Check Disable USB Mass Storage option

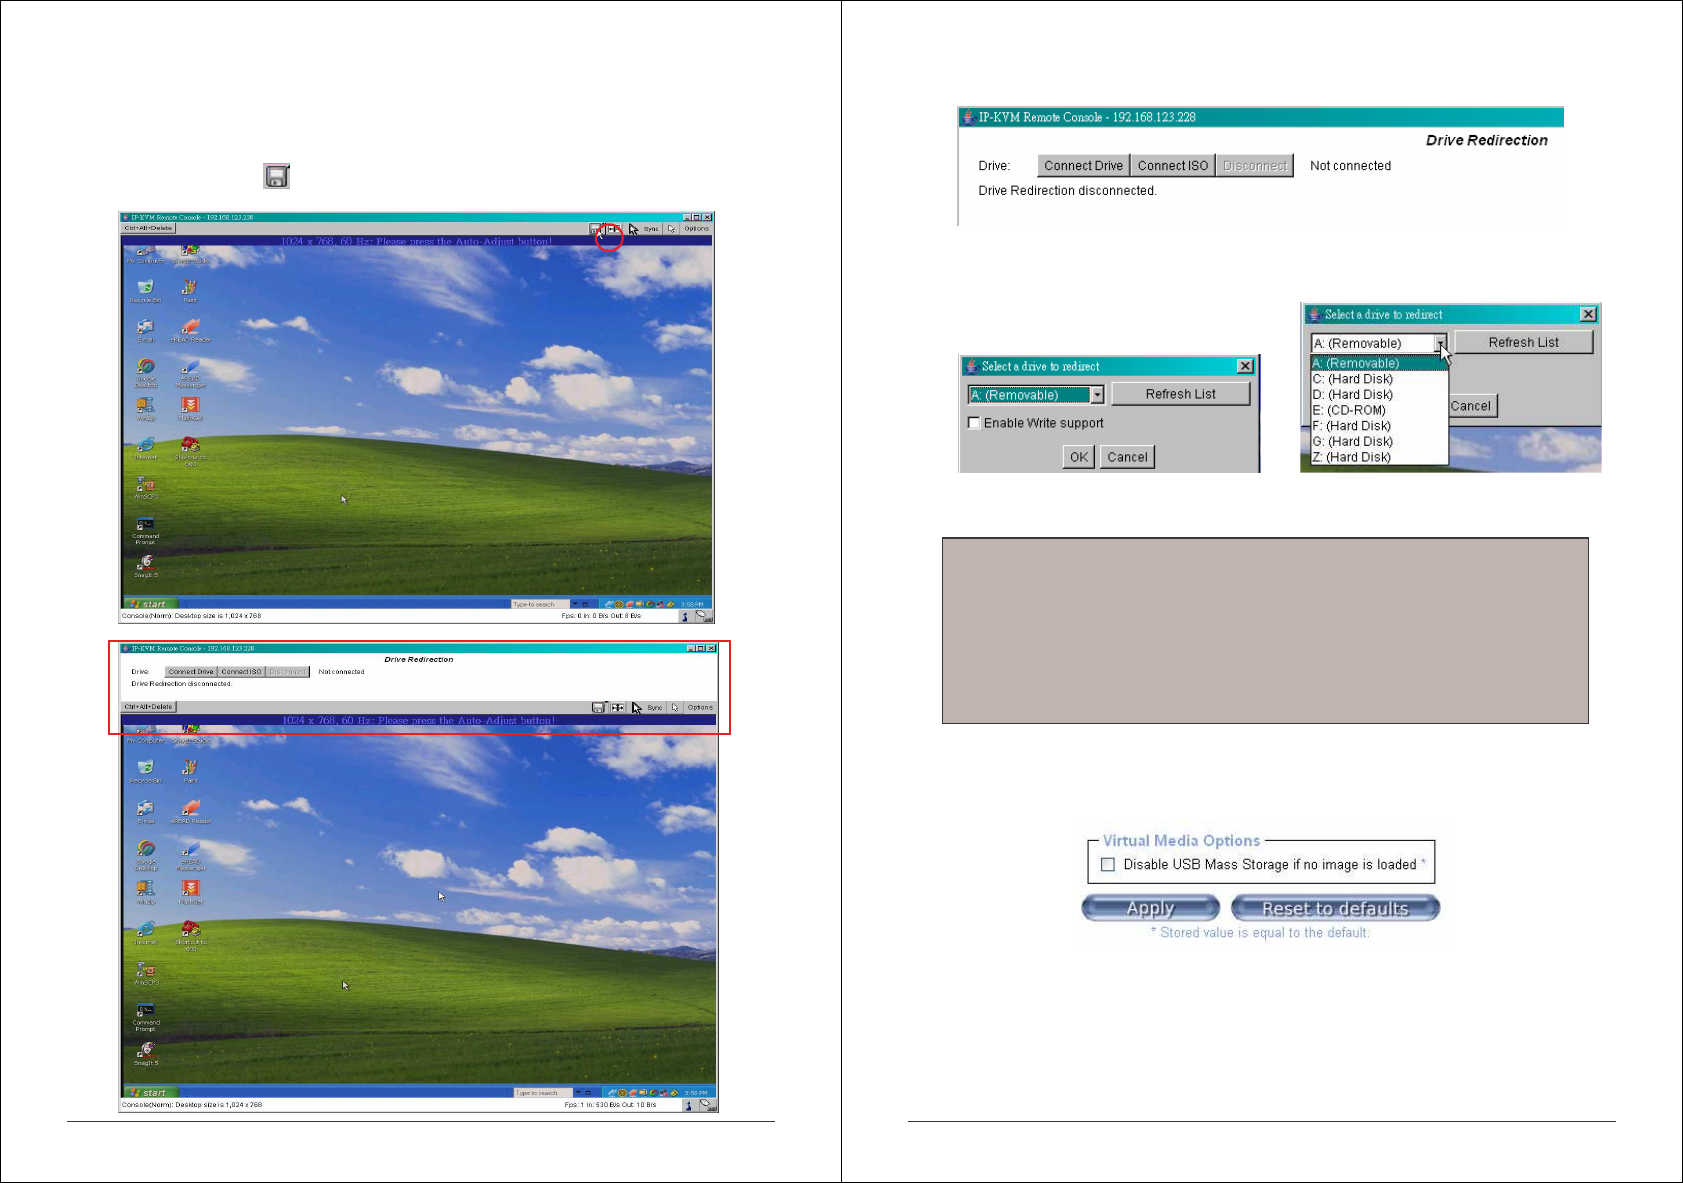click(1108, 865)
